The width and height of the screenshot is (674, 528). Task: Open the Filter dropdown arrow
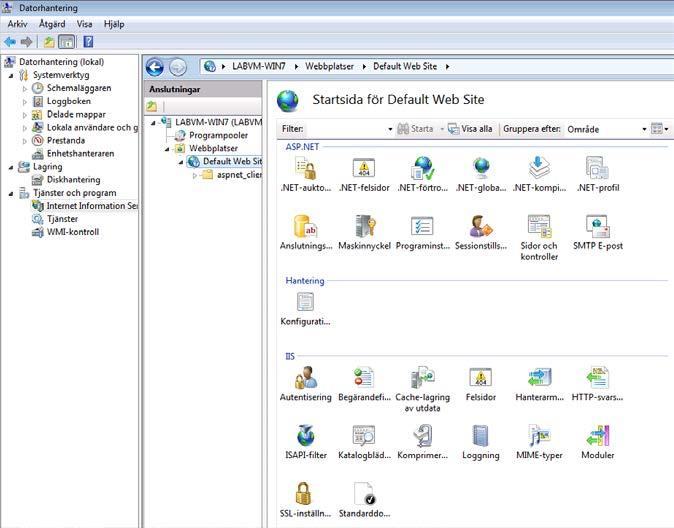pos(390,129)
